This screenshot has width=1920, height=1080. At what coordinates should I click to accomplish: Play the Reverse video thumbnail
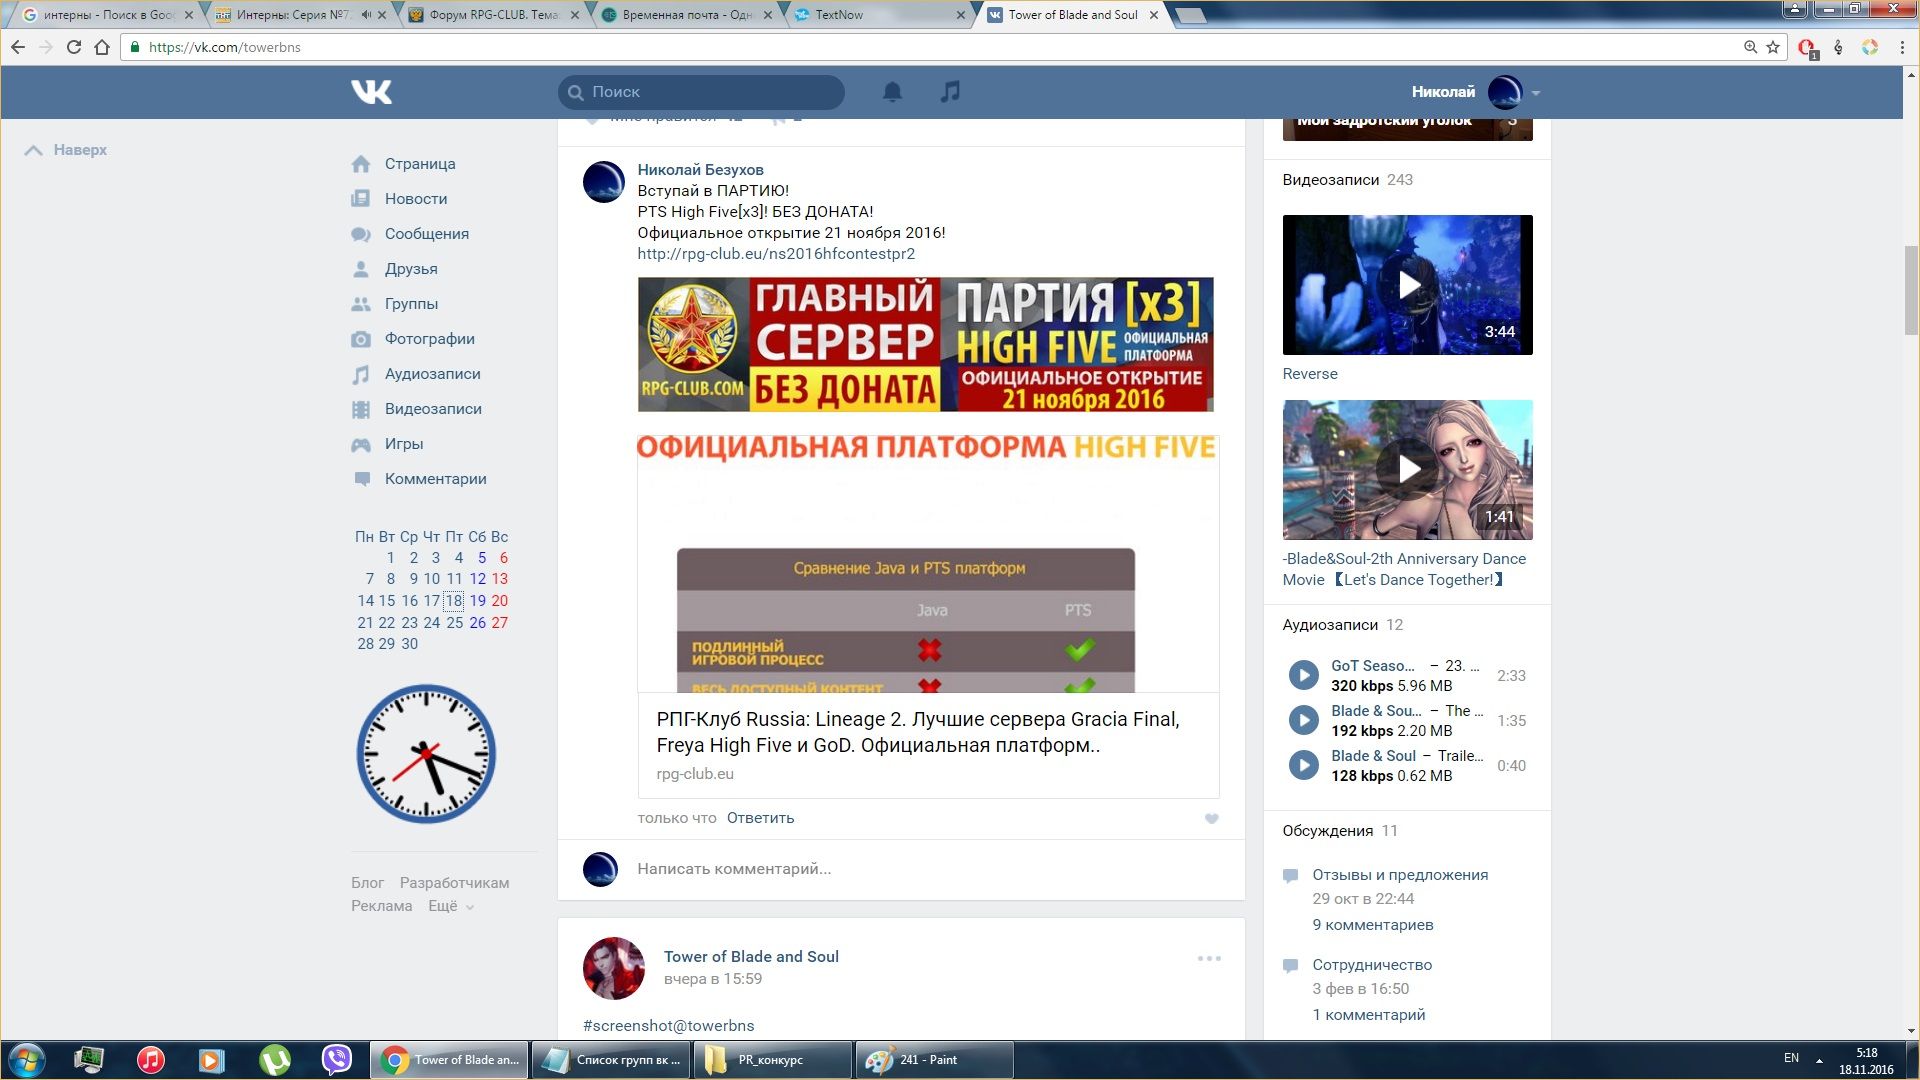1407,285
